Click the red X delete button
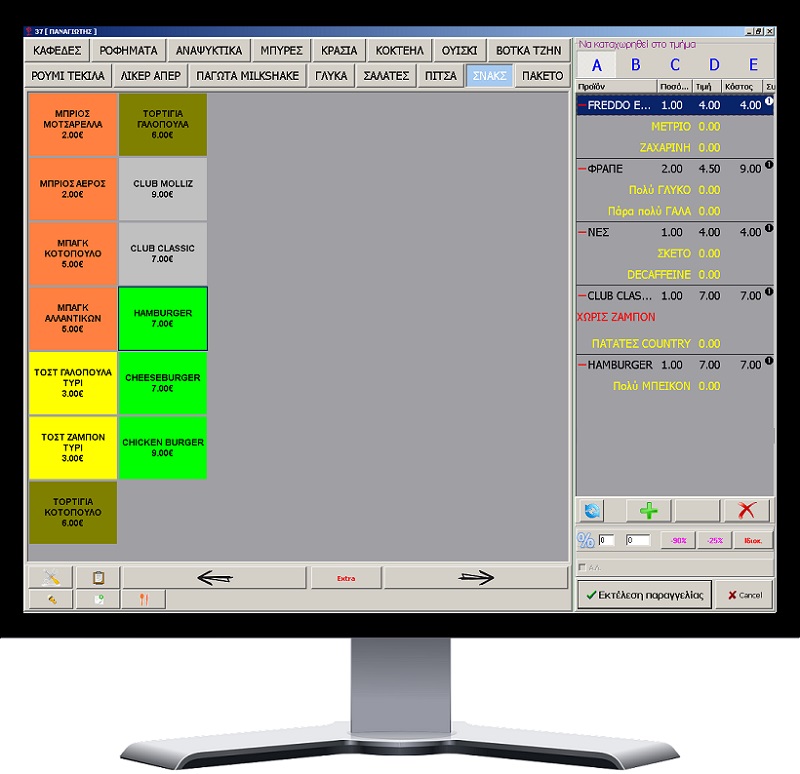This screenshot has height=774, width=800. click(747, 511)
